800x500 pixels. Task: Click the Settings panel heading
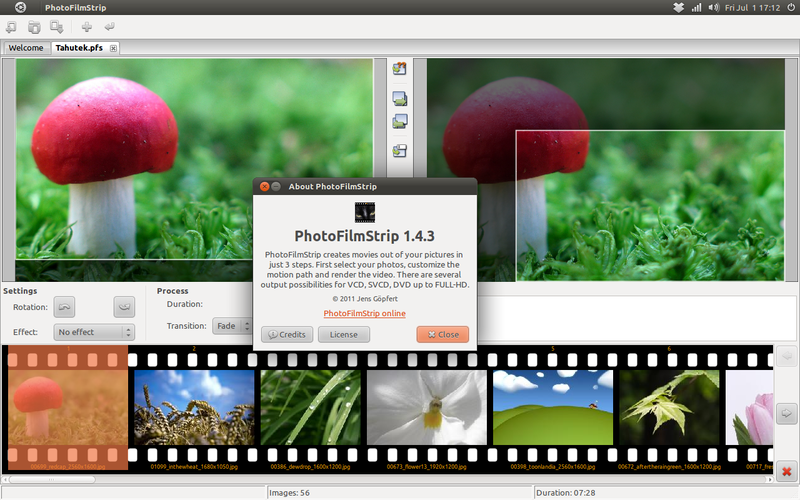20,291
